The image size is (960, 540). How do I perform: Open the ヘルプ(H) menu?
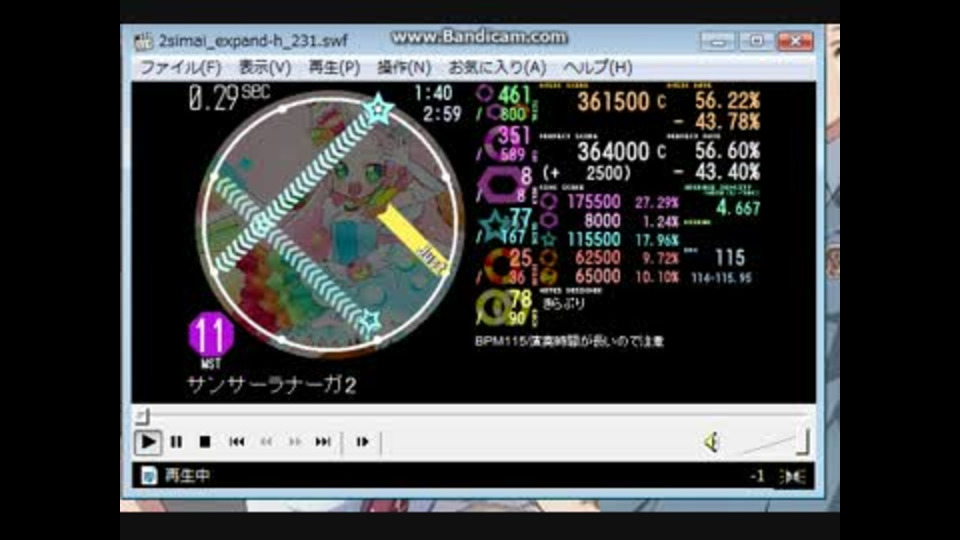[598, 67]
